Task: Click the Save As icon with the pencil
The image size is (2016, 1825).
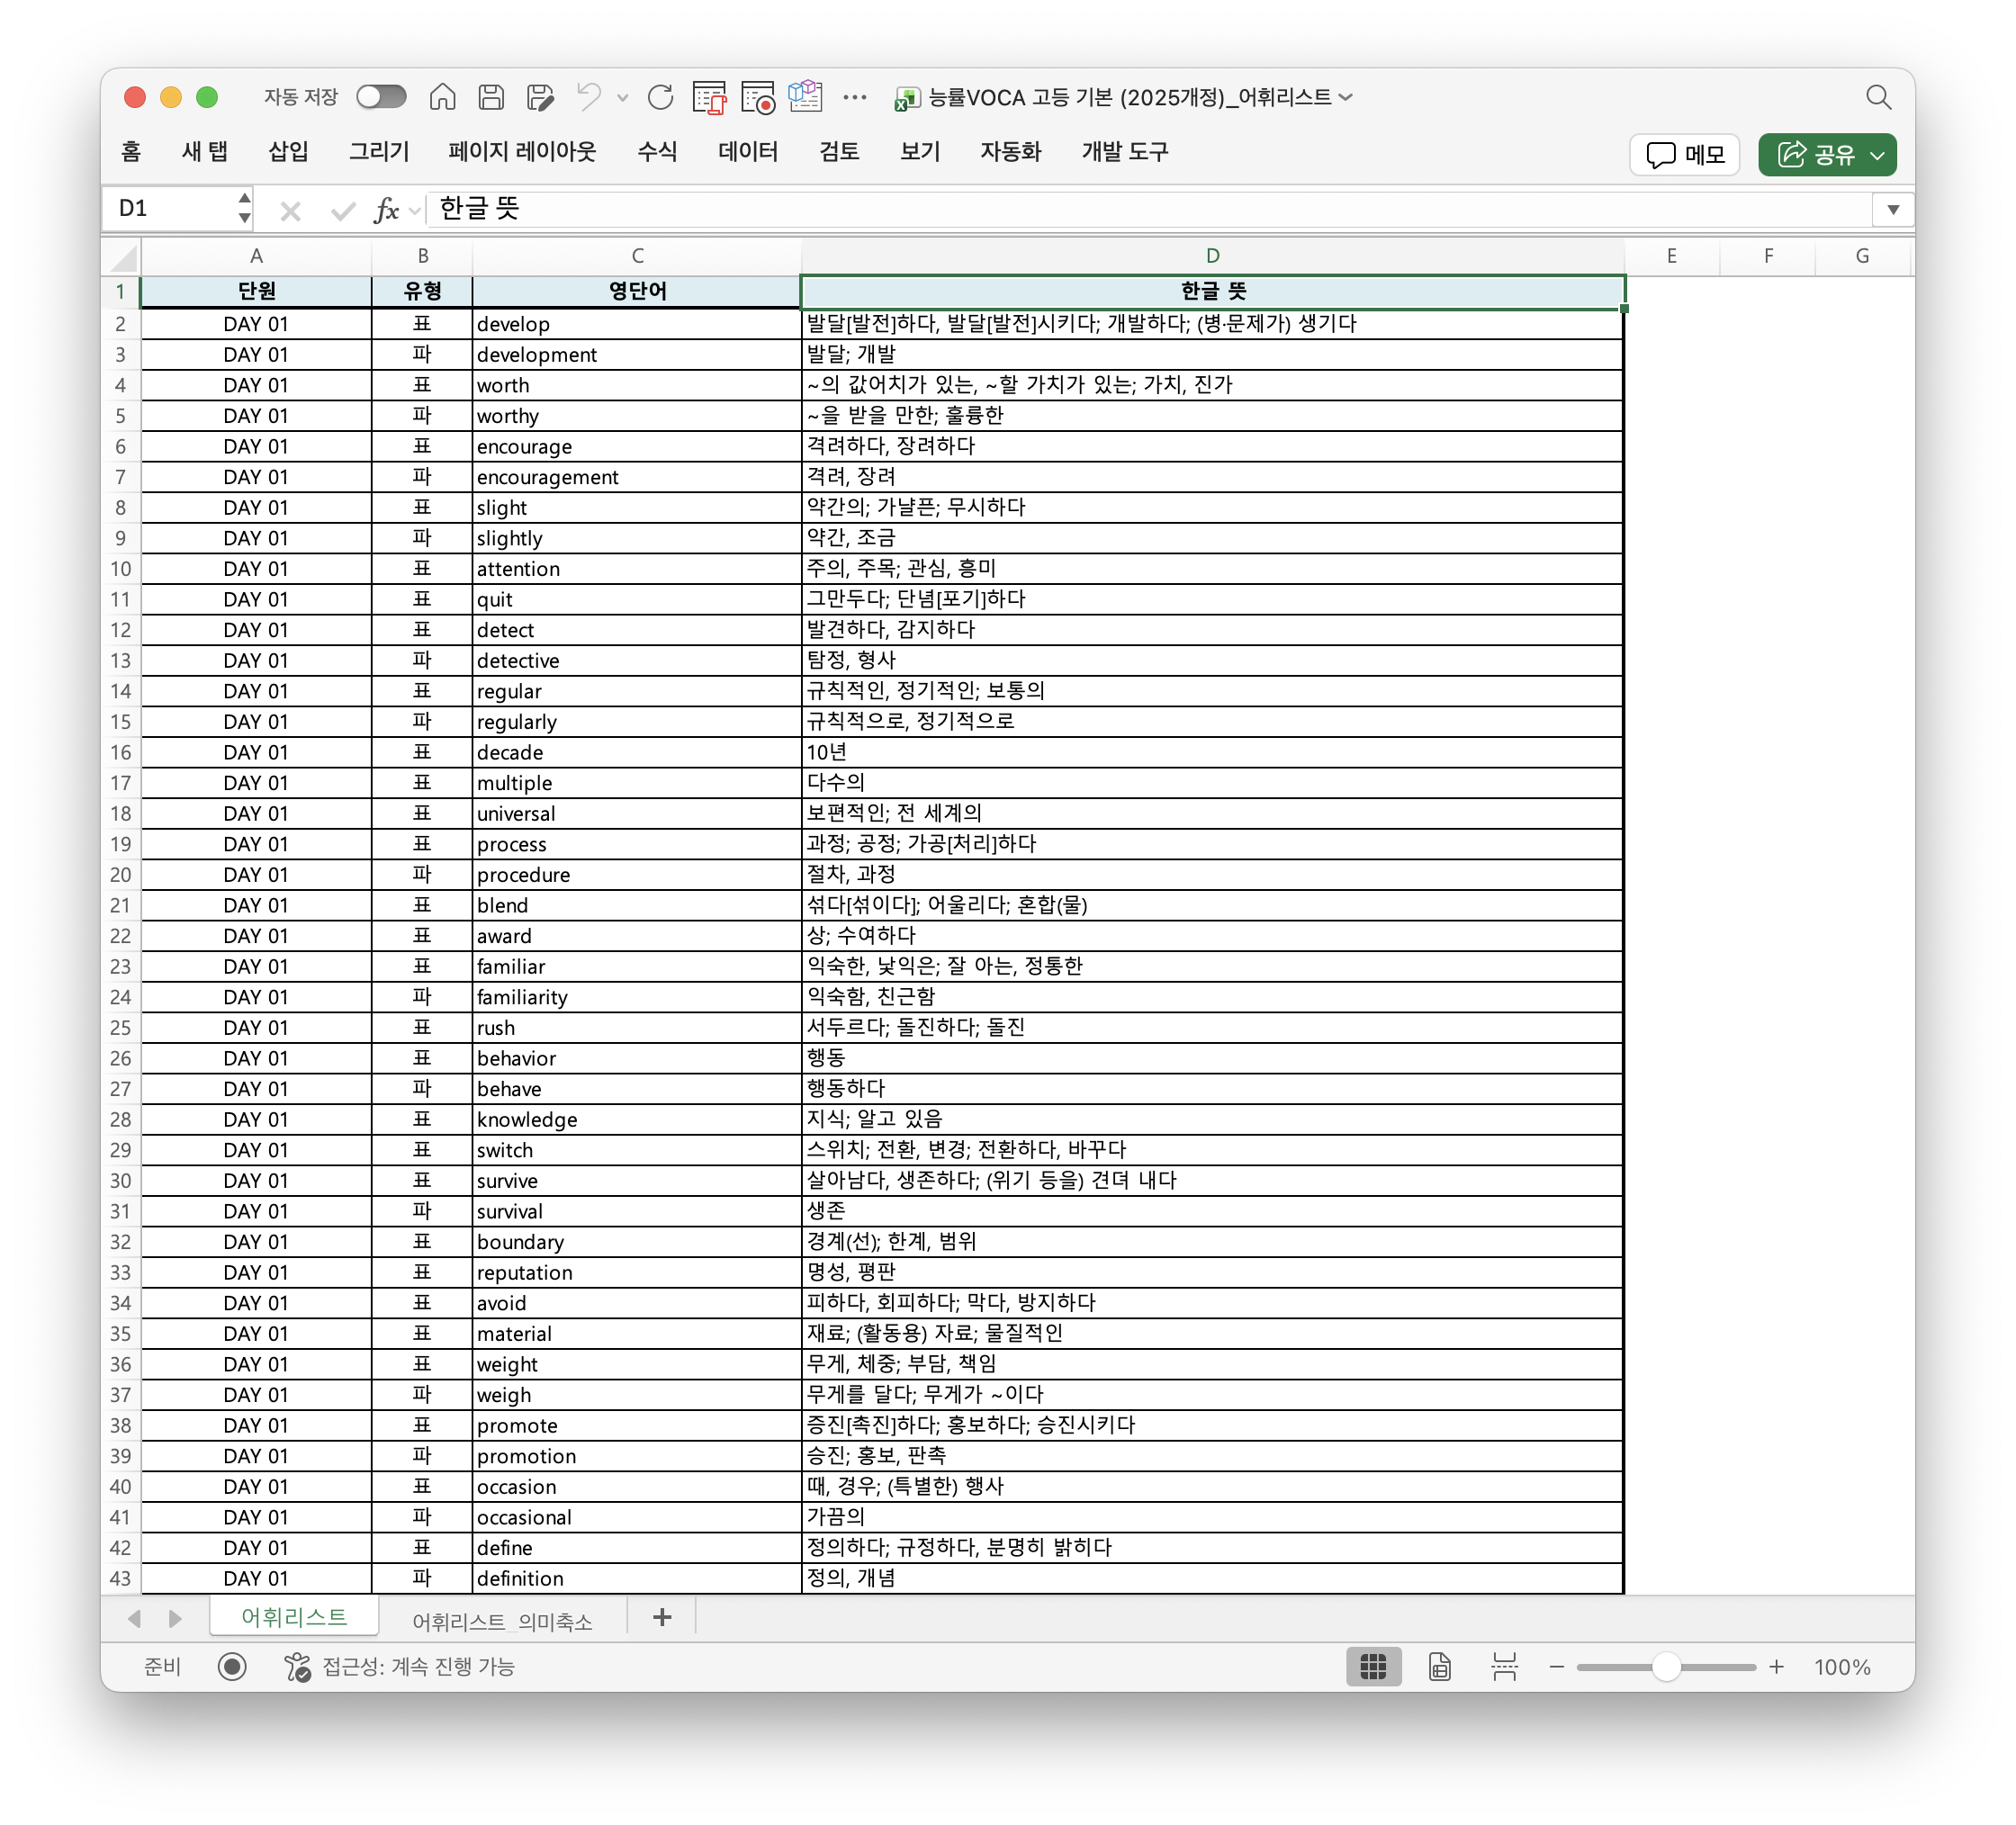Action: click(540, 97)
